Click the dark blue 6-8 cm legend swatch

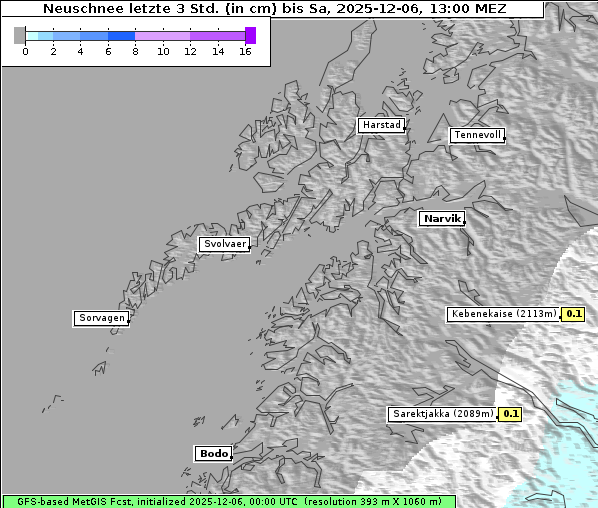(122, 36)
